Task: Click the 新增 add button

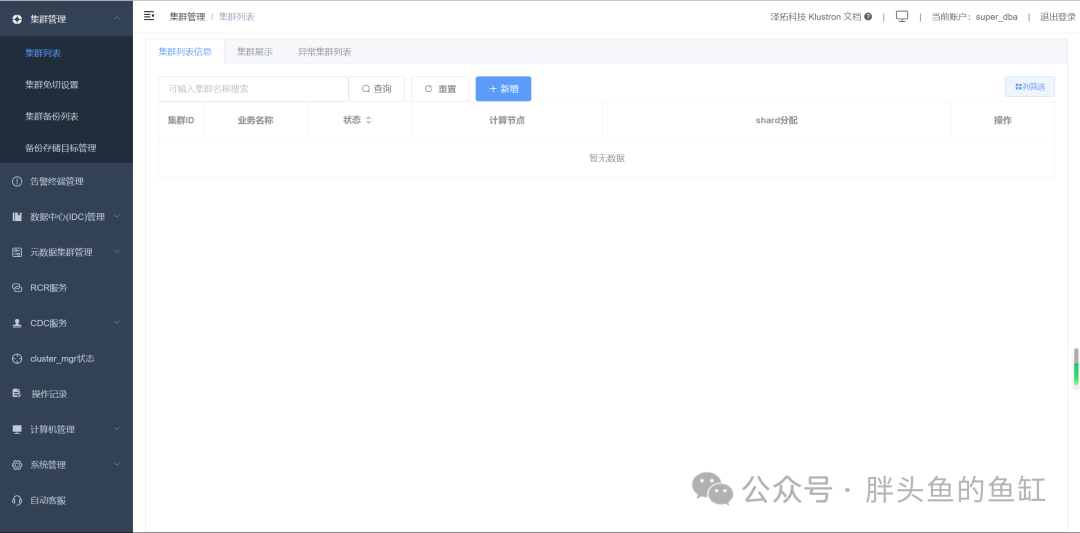Action: [x=503, y=89]
